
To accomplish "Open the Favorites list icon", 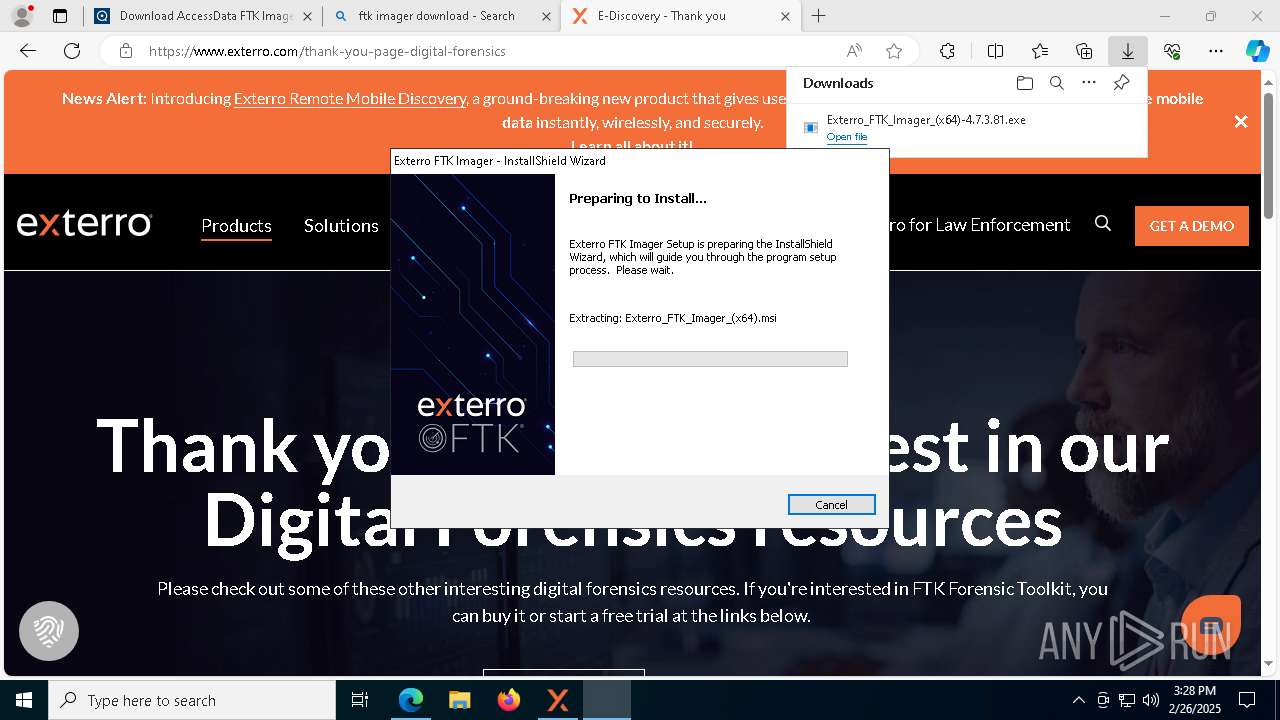I will click(x=1040, y=51).
